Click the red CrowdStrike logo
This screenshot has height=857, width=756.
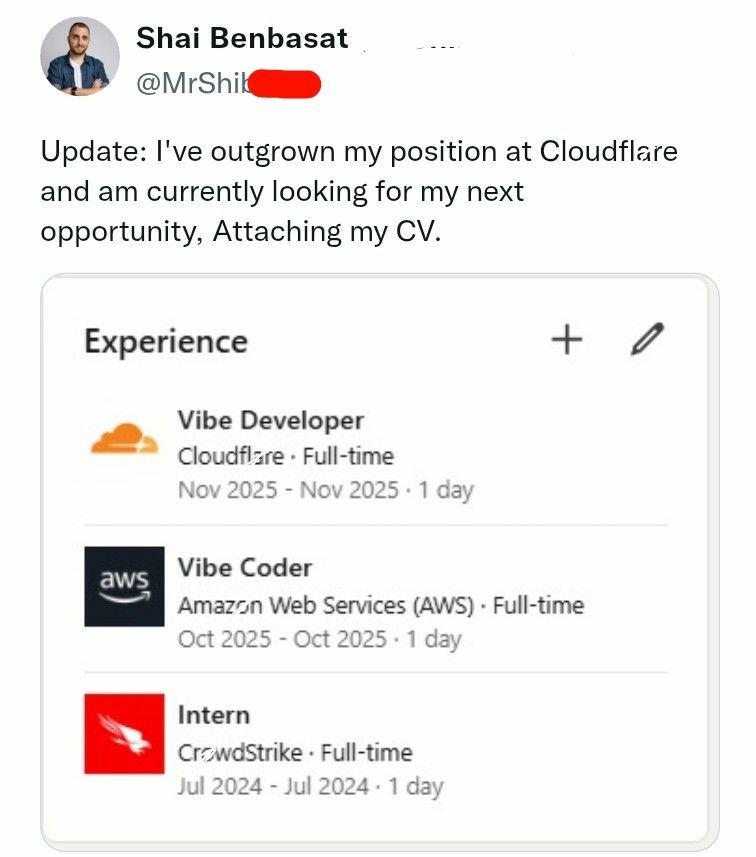point(124,734)
